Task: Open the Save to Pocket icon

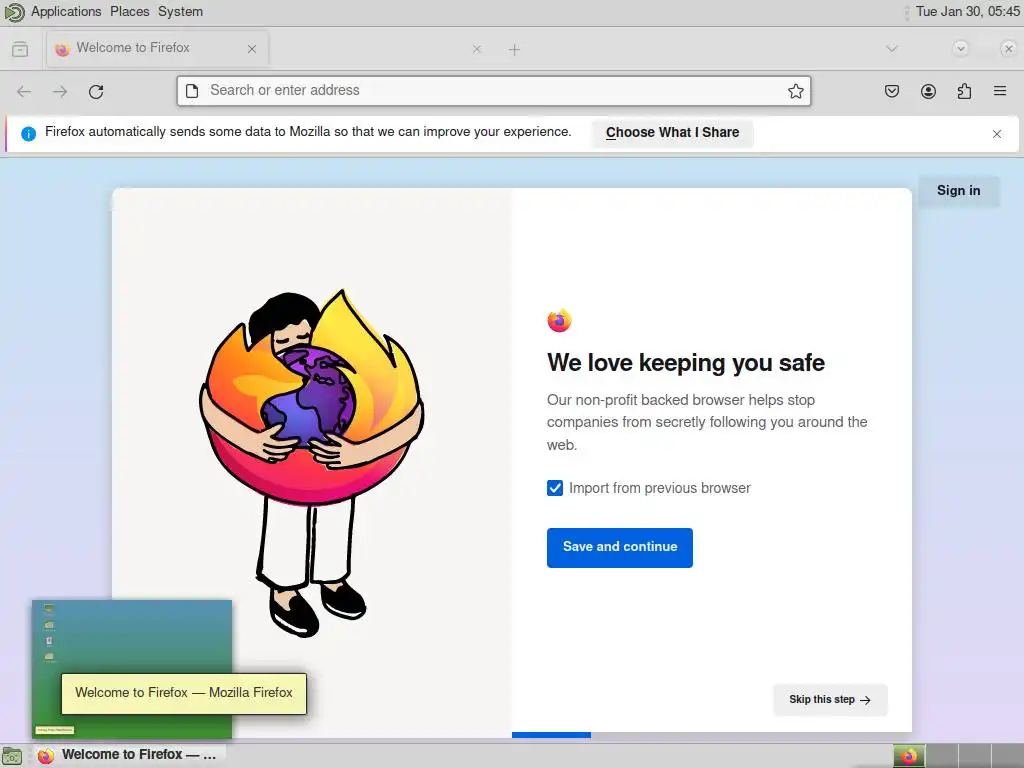Action: [892, 91]
